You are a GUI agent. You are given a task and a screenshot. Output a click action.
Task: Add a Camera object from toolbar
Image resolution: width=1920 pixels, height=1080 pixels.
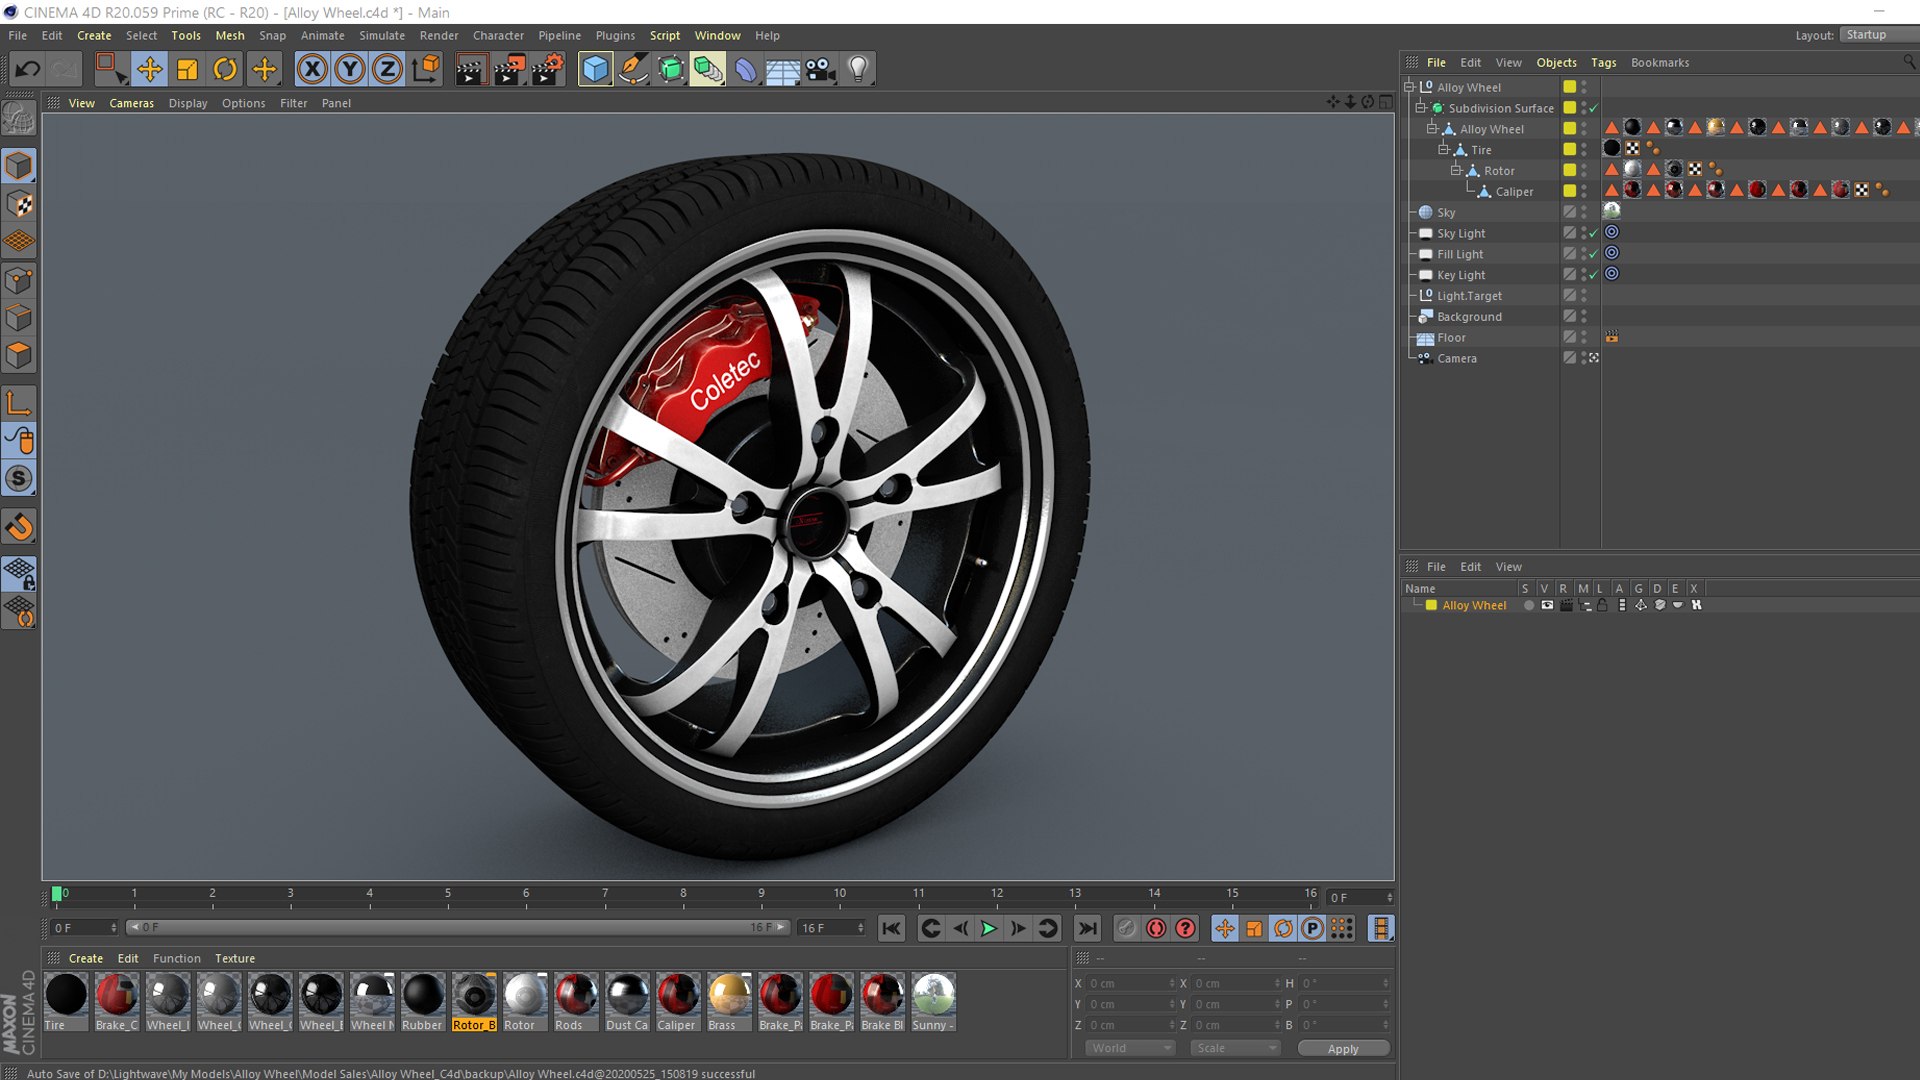[820, 69]
